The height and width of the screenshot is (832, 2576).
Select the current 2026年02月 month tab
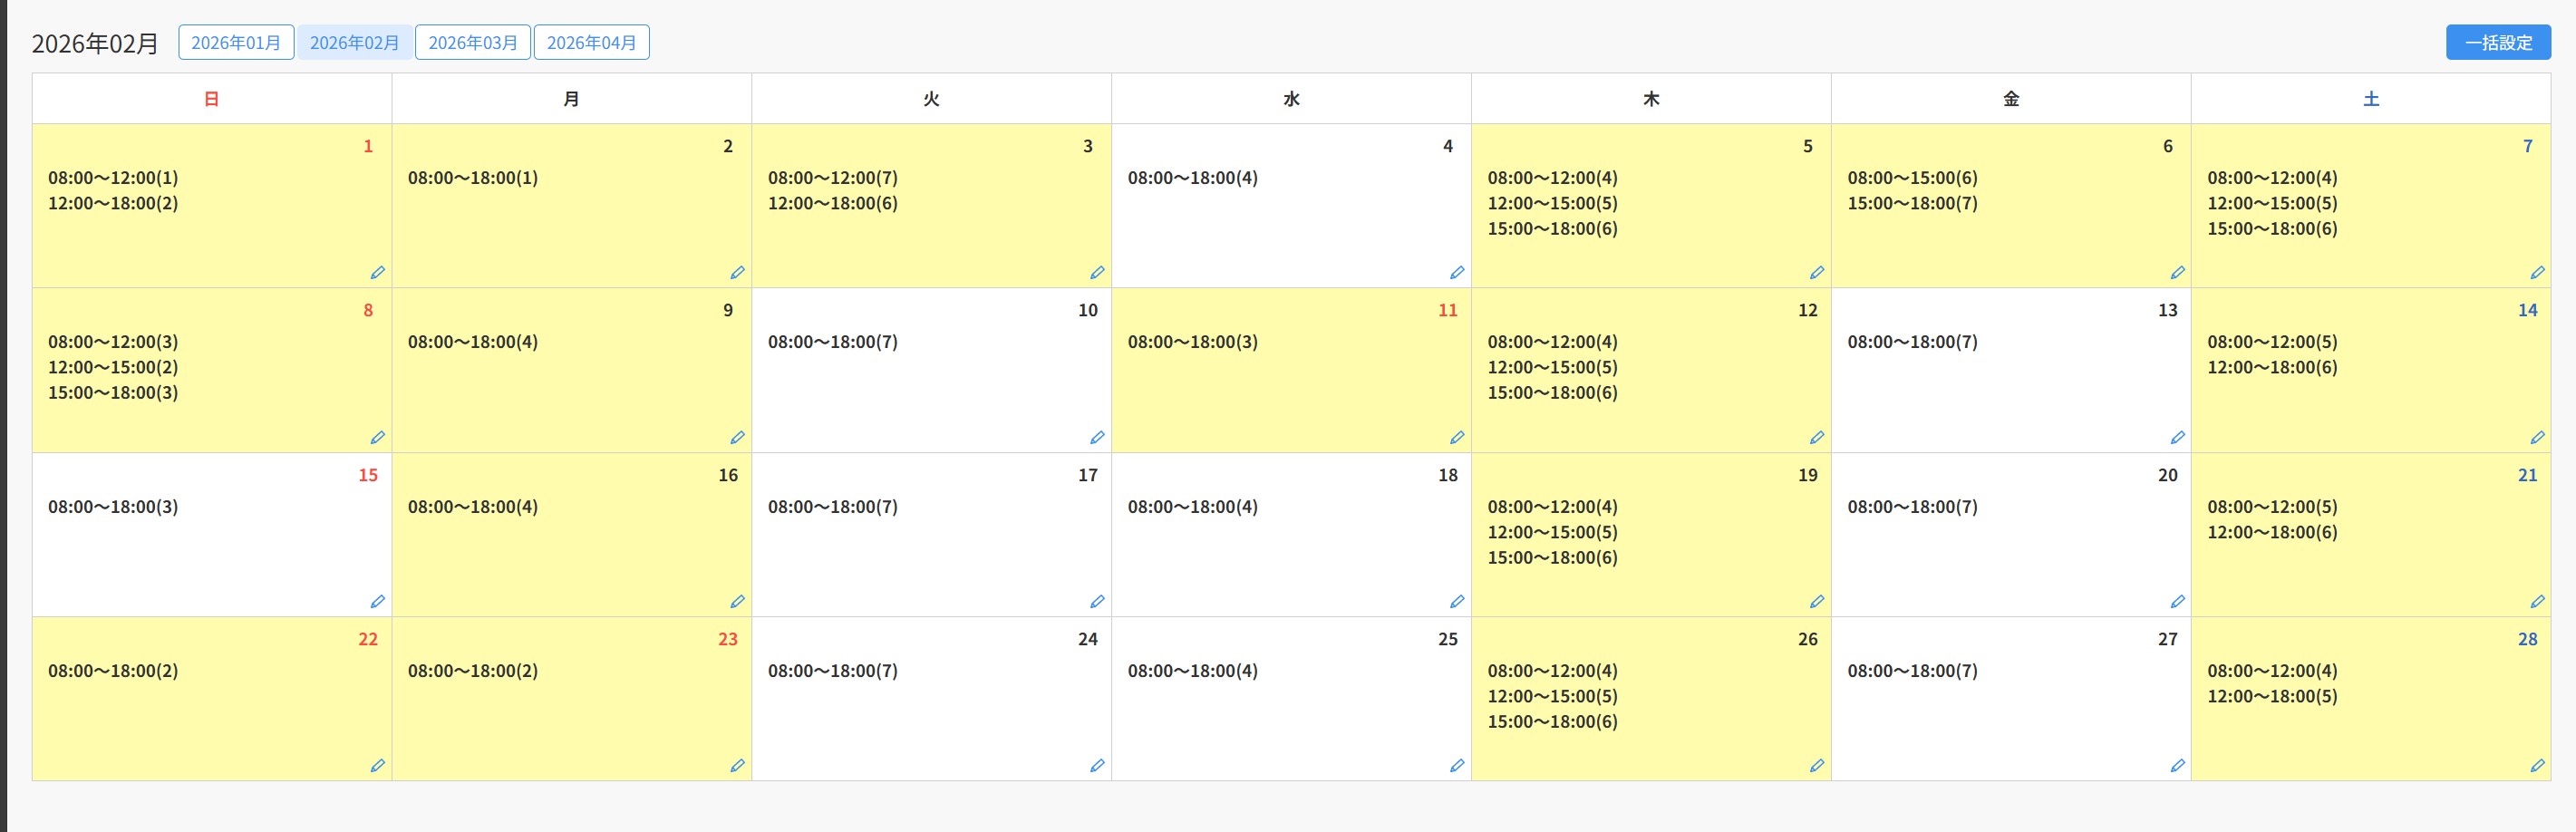pos(354,43)
